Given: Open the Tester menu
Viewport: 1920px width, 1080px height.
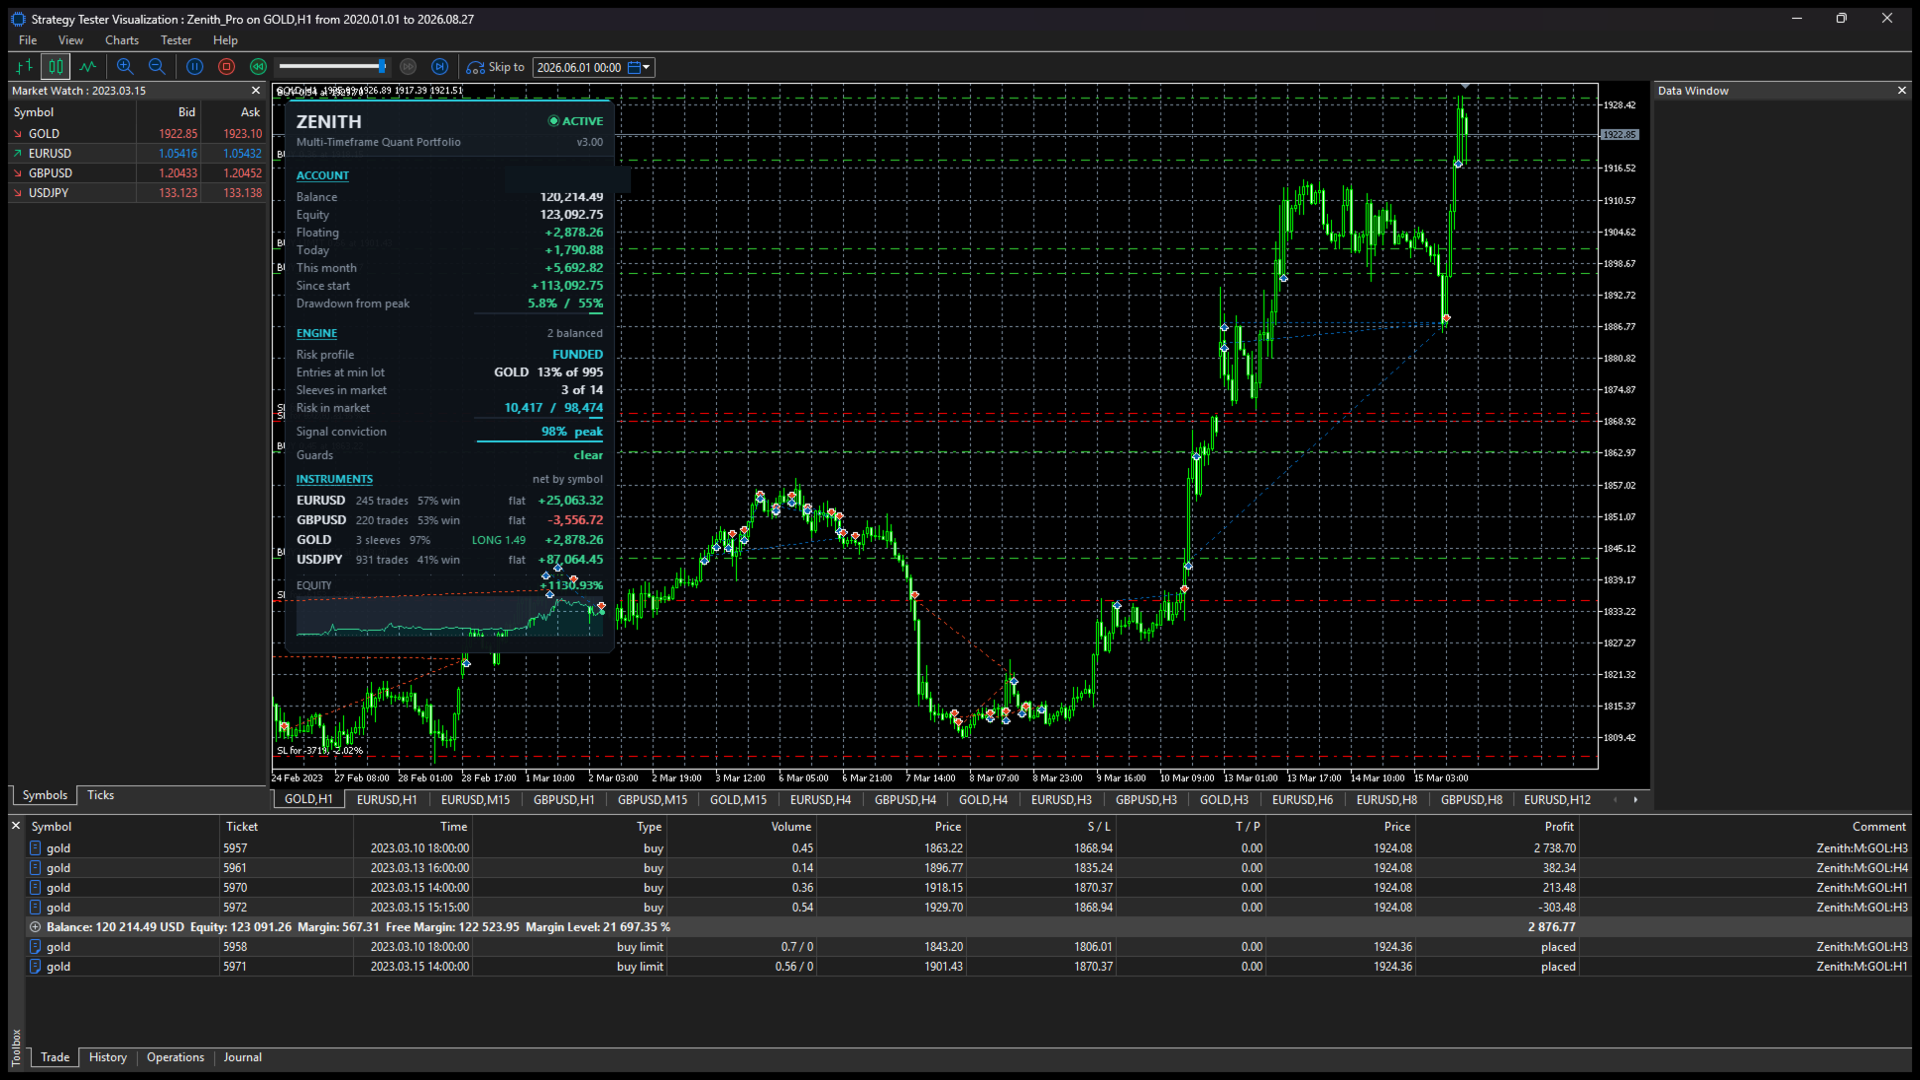Looking at the screenshot, I should pos(176,40).
